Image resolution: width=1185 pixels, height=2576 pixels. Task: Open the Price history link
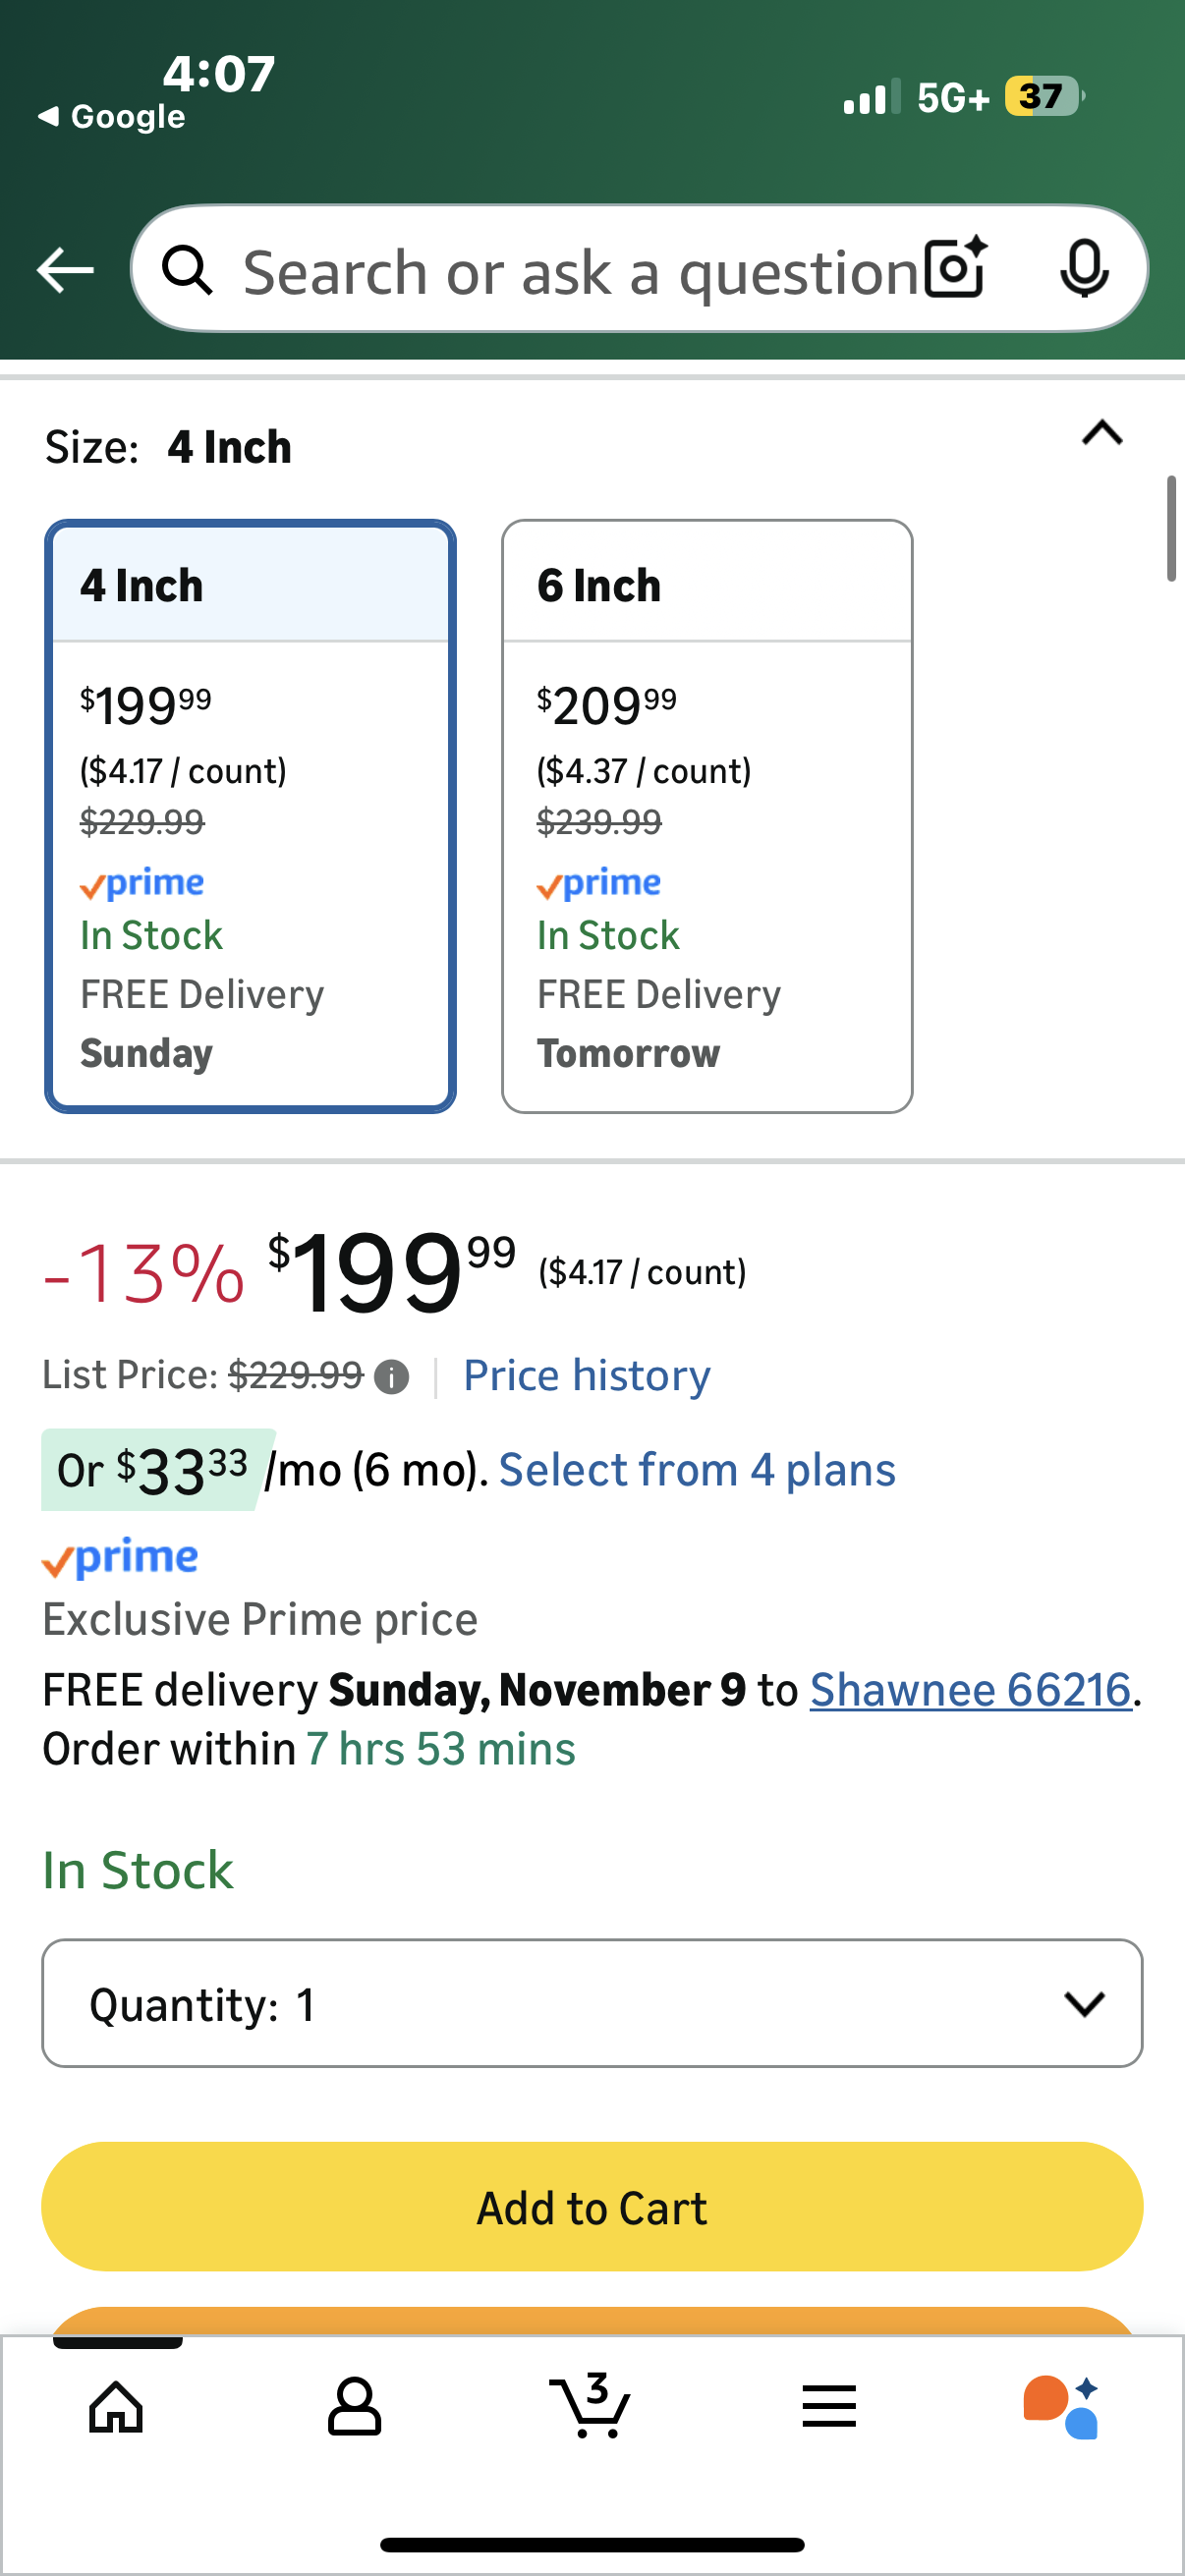(587, 1376)
